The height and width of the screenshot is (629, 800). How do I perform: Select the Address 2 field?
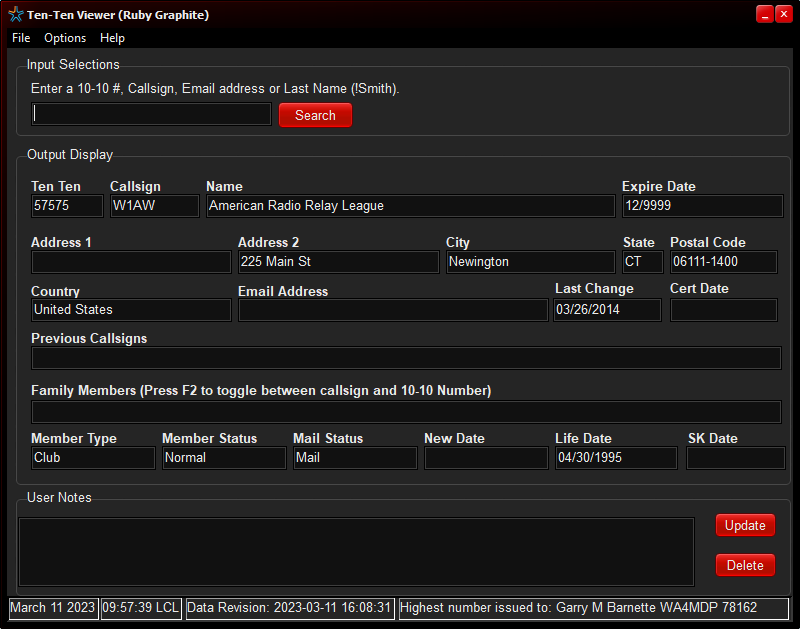(x=338, y=262)
